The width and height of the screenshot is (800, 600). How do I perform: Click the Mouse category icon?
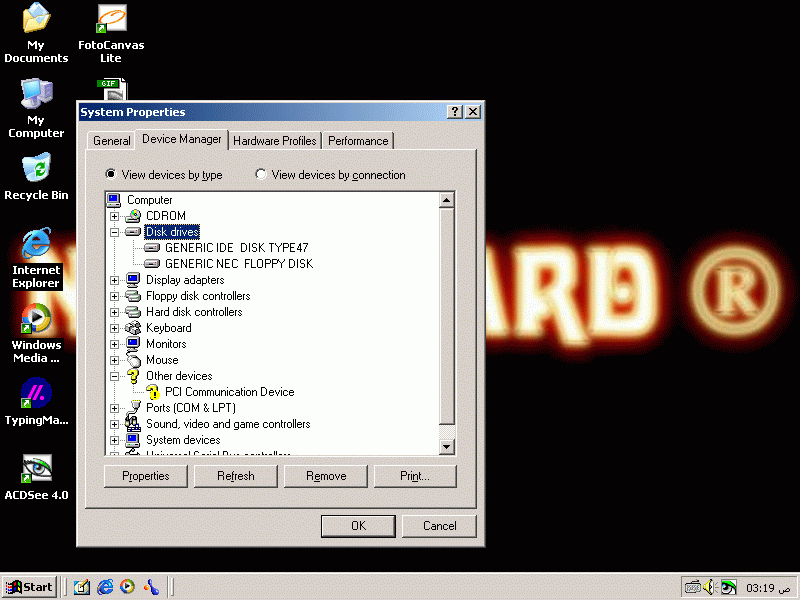(133, 360)
